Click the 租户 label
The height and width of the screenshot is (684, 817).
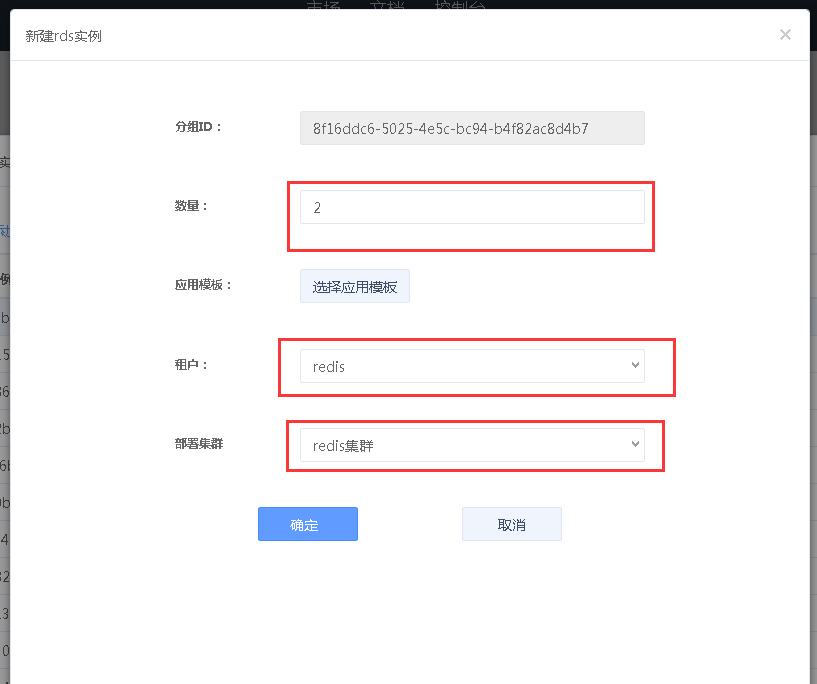point(191,365)
